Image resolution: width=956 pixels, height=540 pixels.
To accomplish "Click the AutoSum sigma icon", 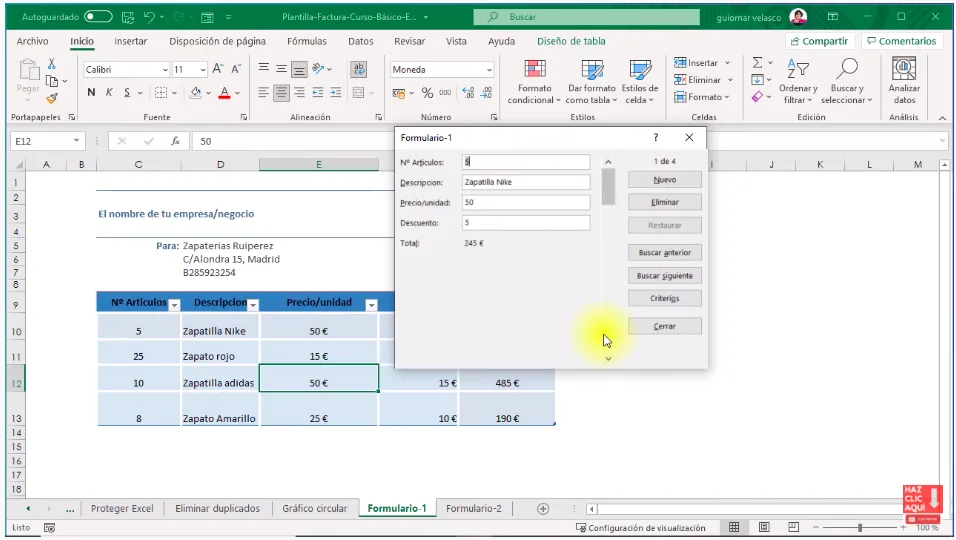I will 757,63.
